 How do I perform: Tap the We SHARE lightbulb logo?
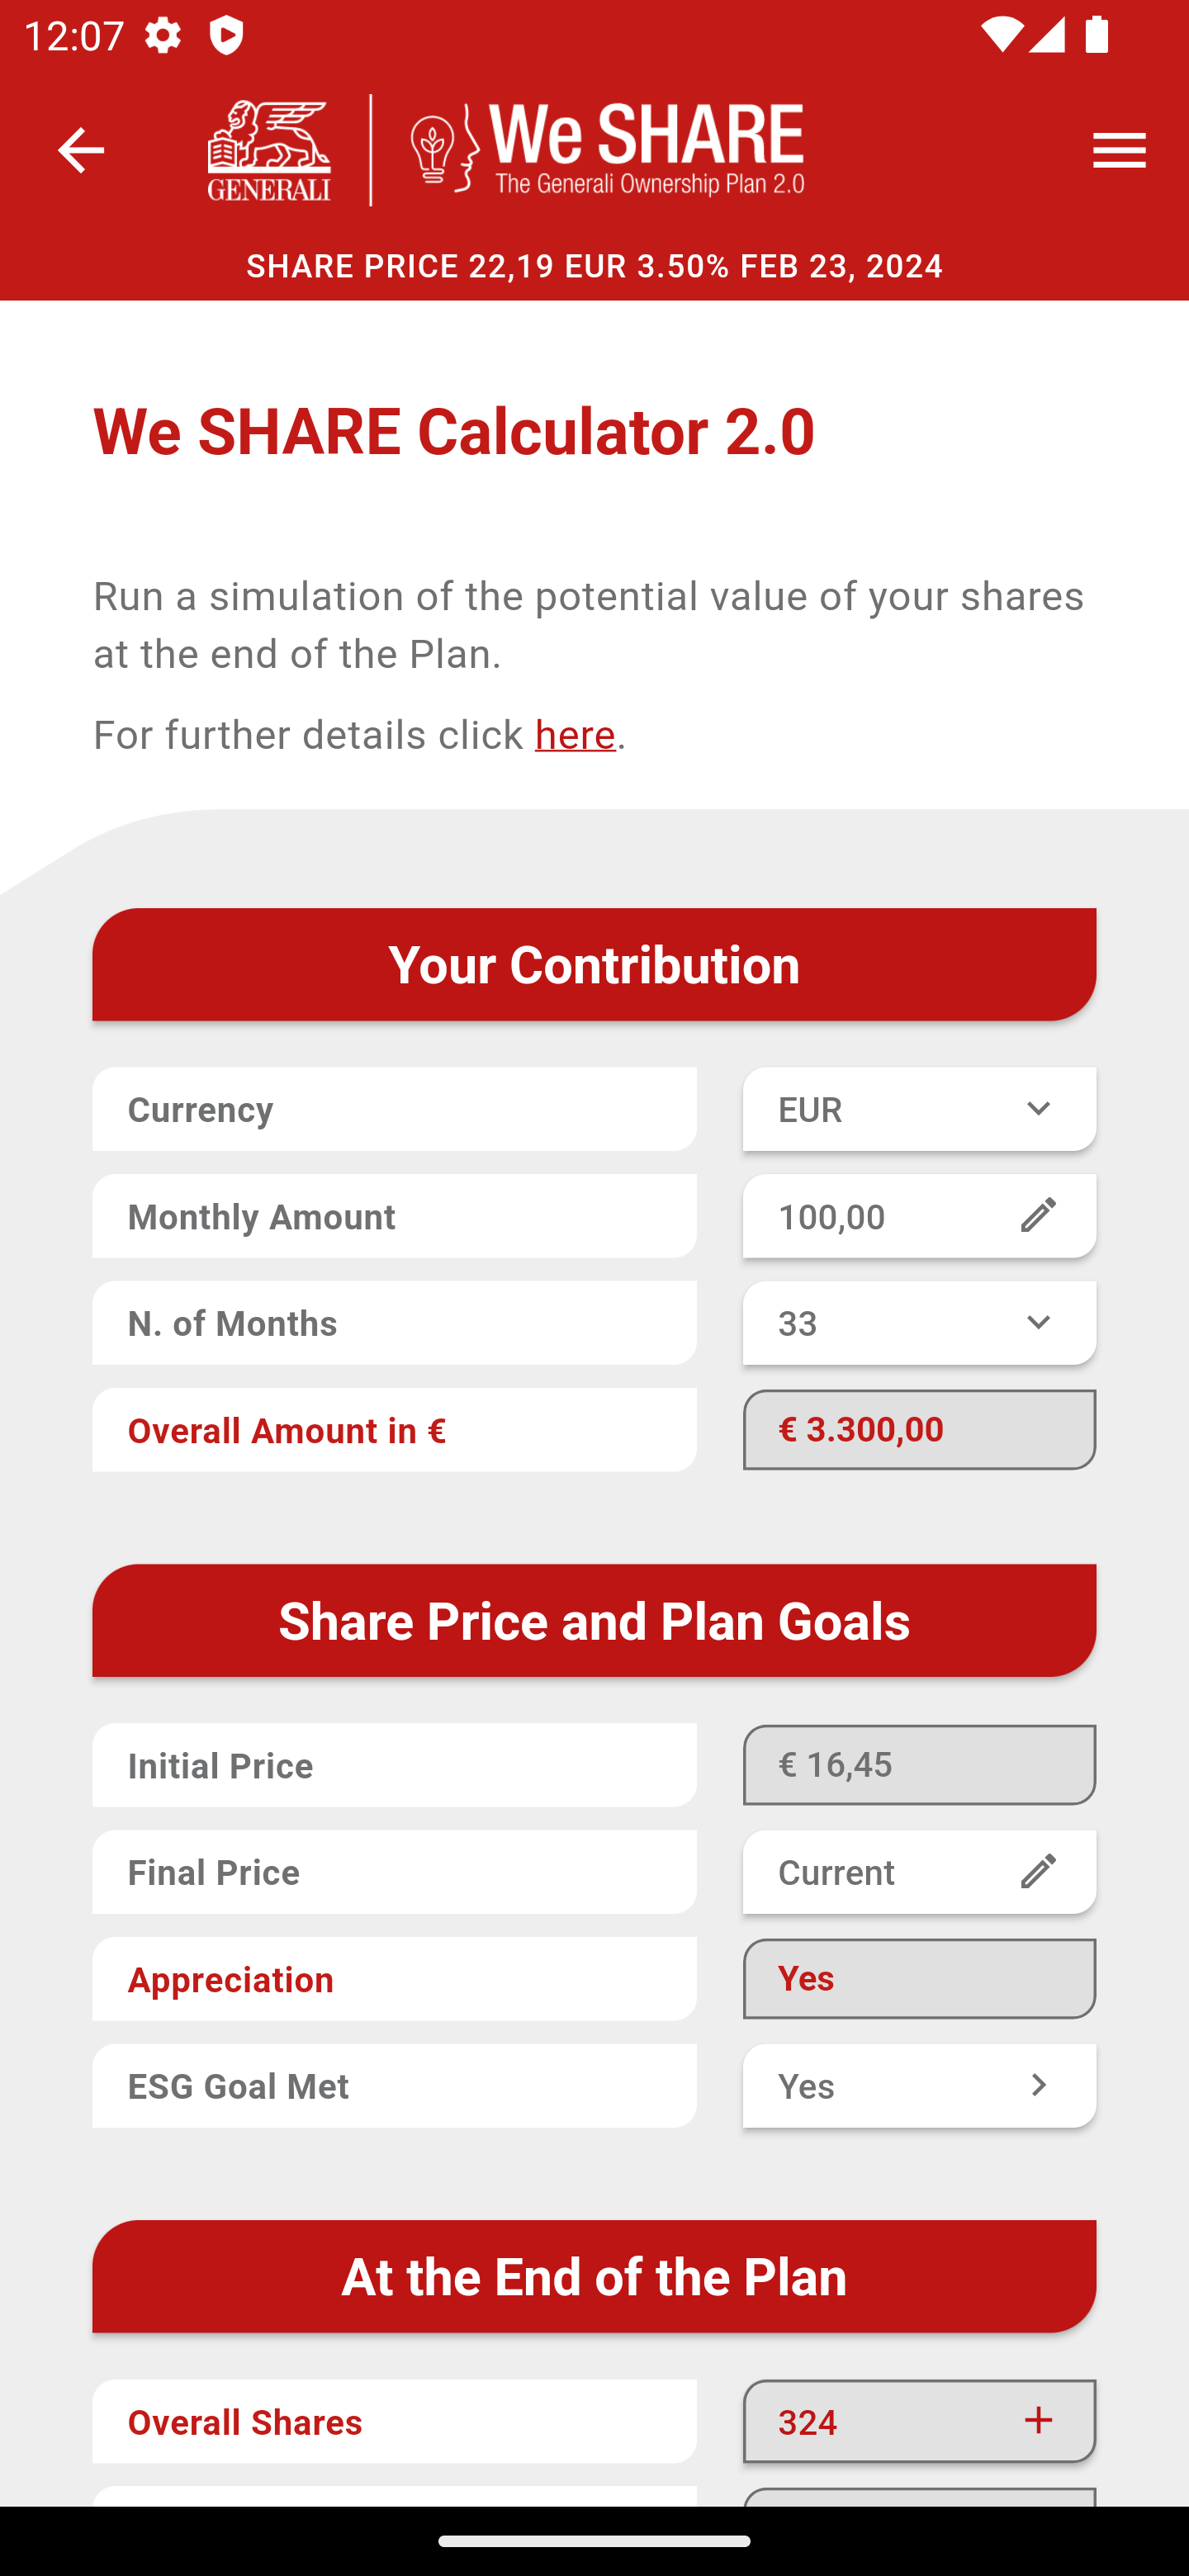point(607,150)
